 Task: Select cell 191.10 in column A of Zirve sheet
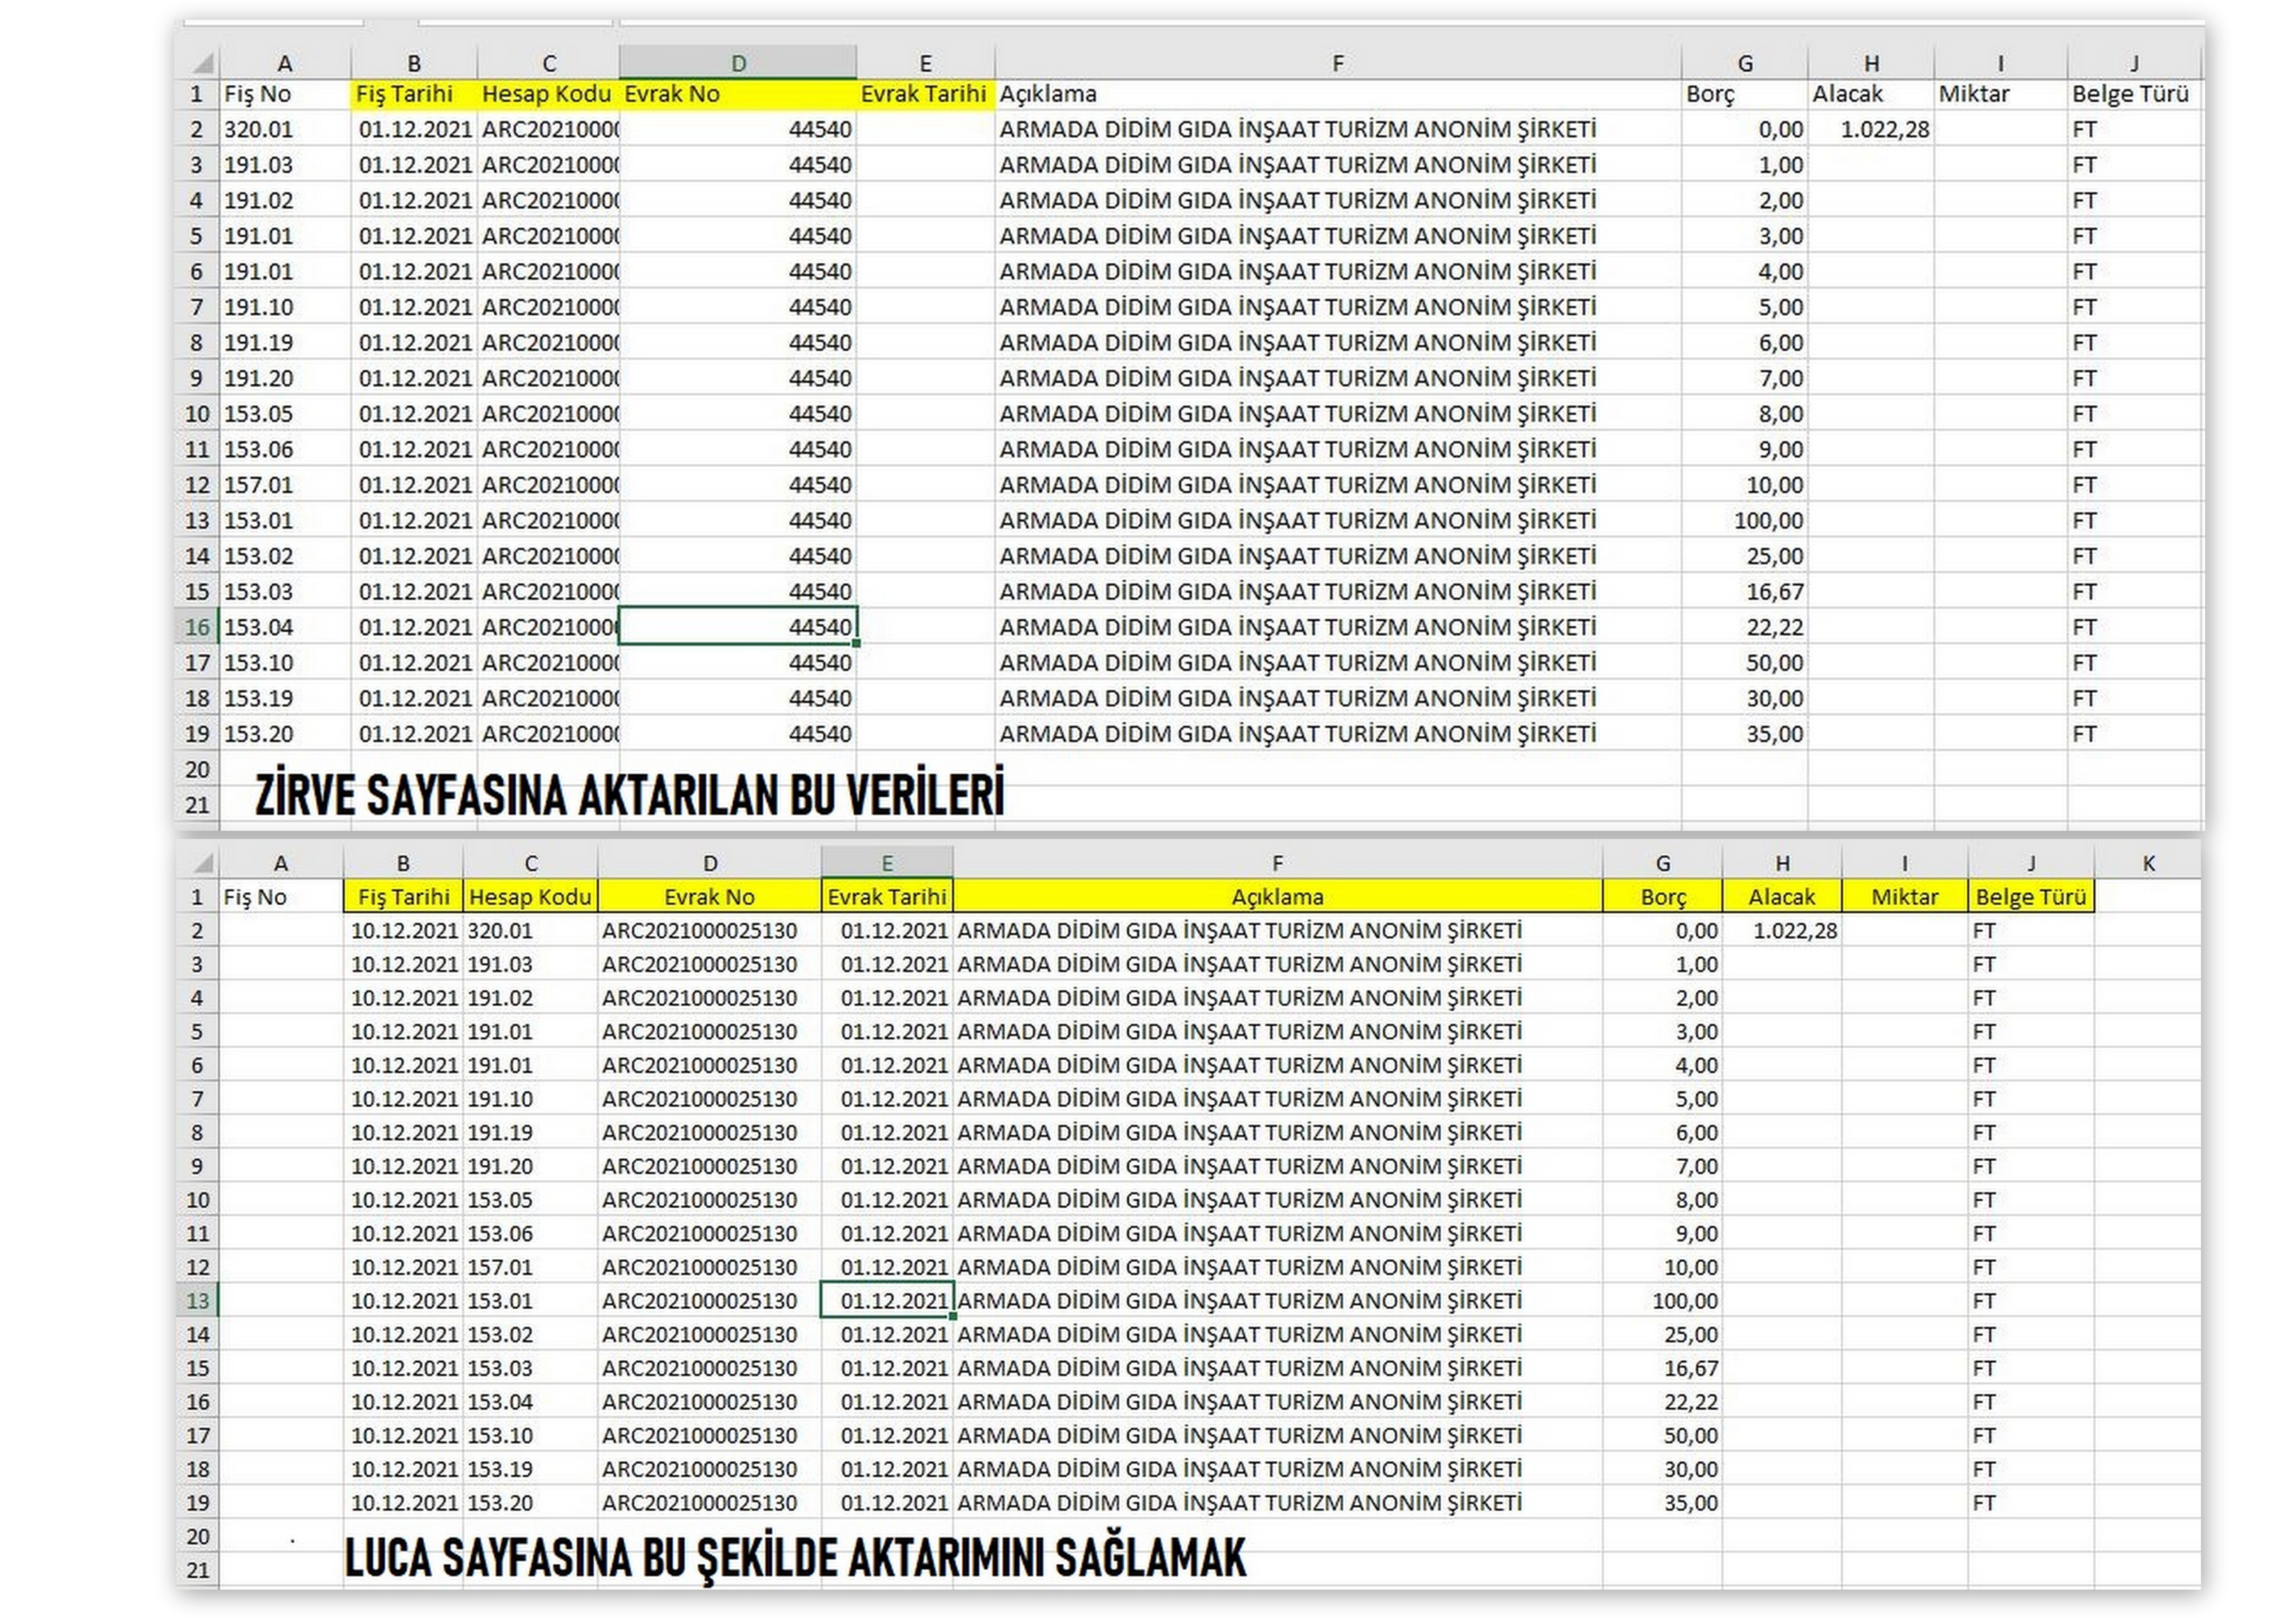click(x=285, y=307)
